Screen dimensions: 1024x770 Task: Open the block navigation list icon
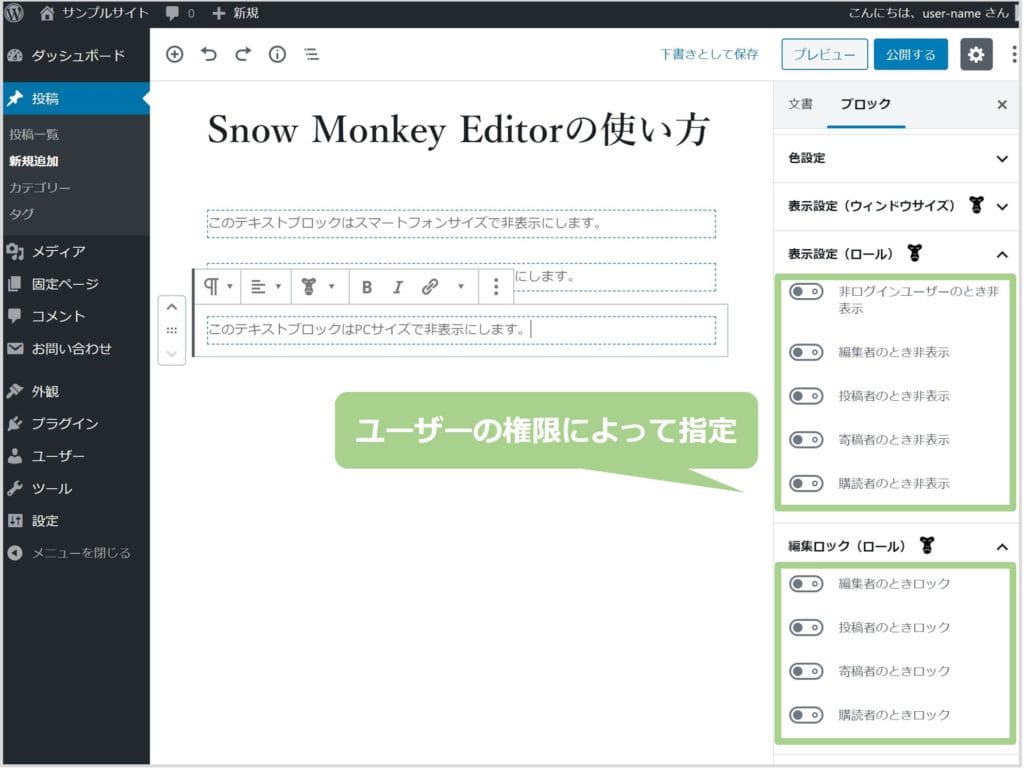pyautogui.click(x=312, y=54)
